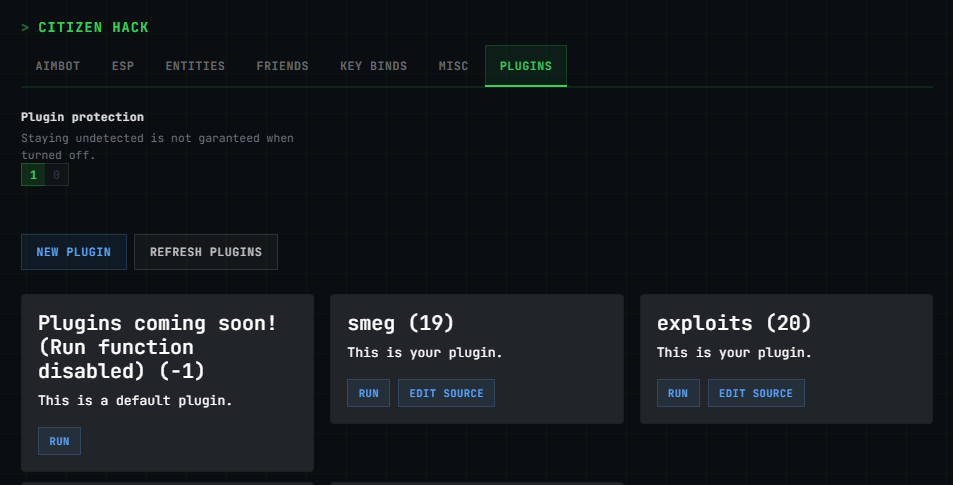Run the exploits plugin

(x=678, y=393)
